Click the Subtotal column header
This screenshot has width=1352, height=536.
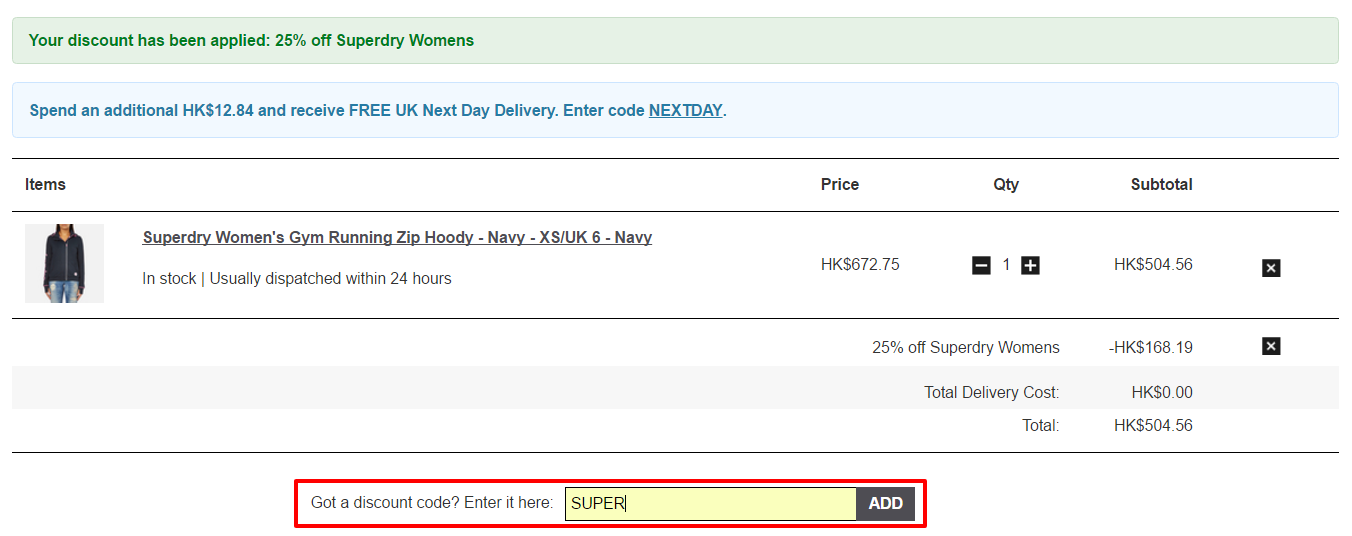(1162, 184)
